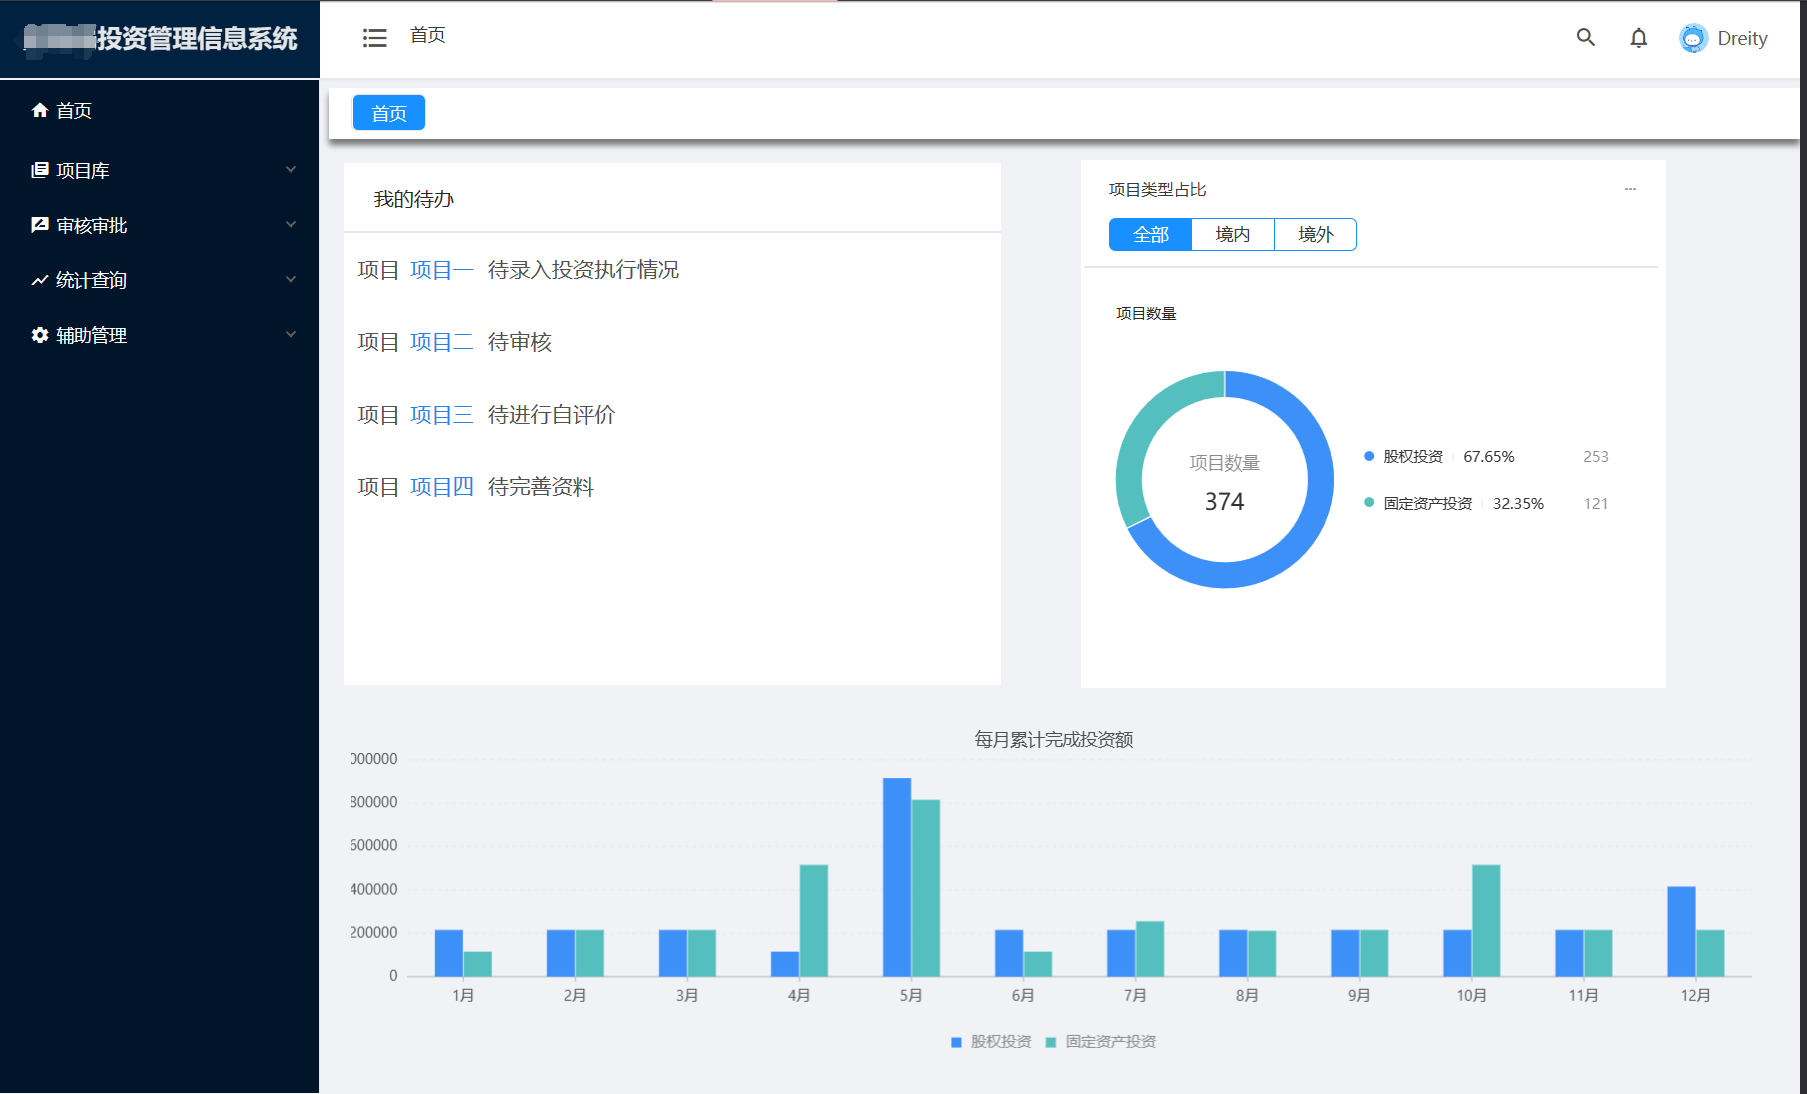
Task: Click 待录入投资执行情况 todo text
Action: click(x=583, y=270)
